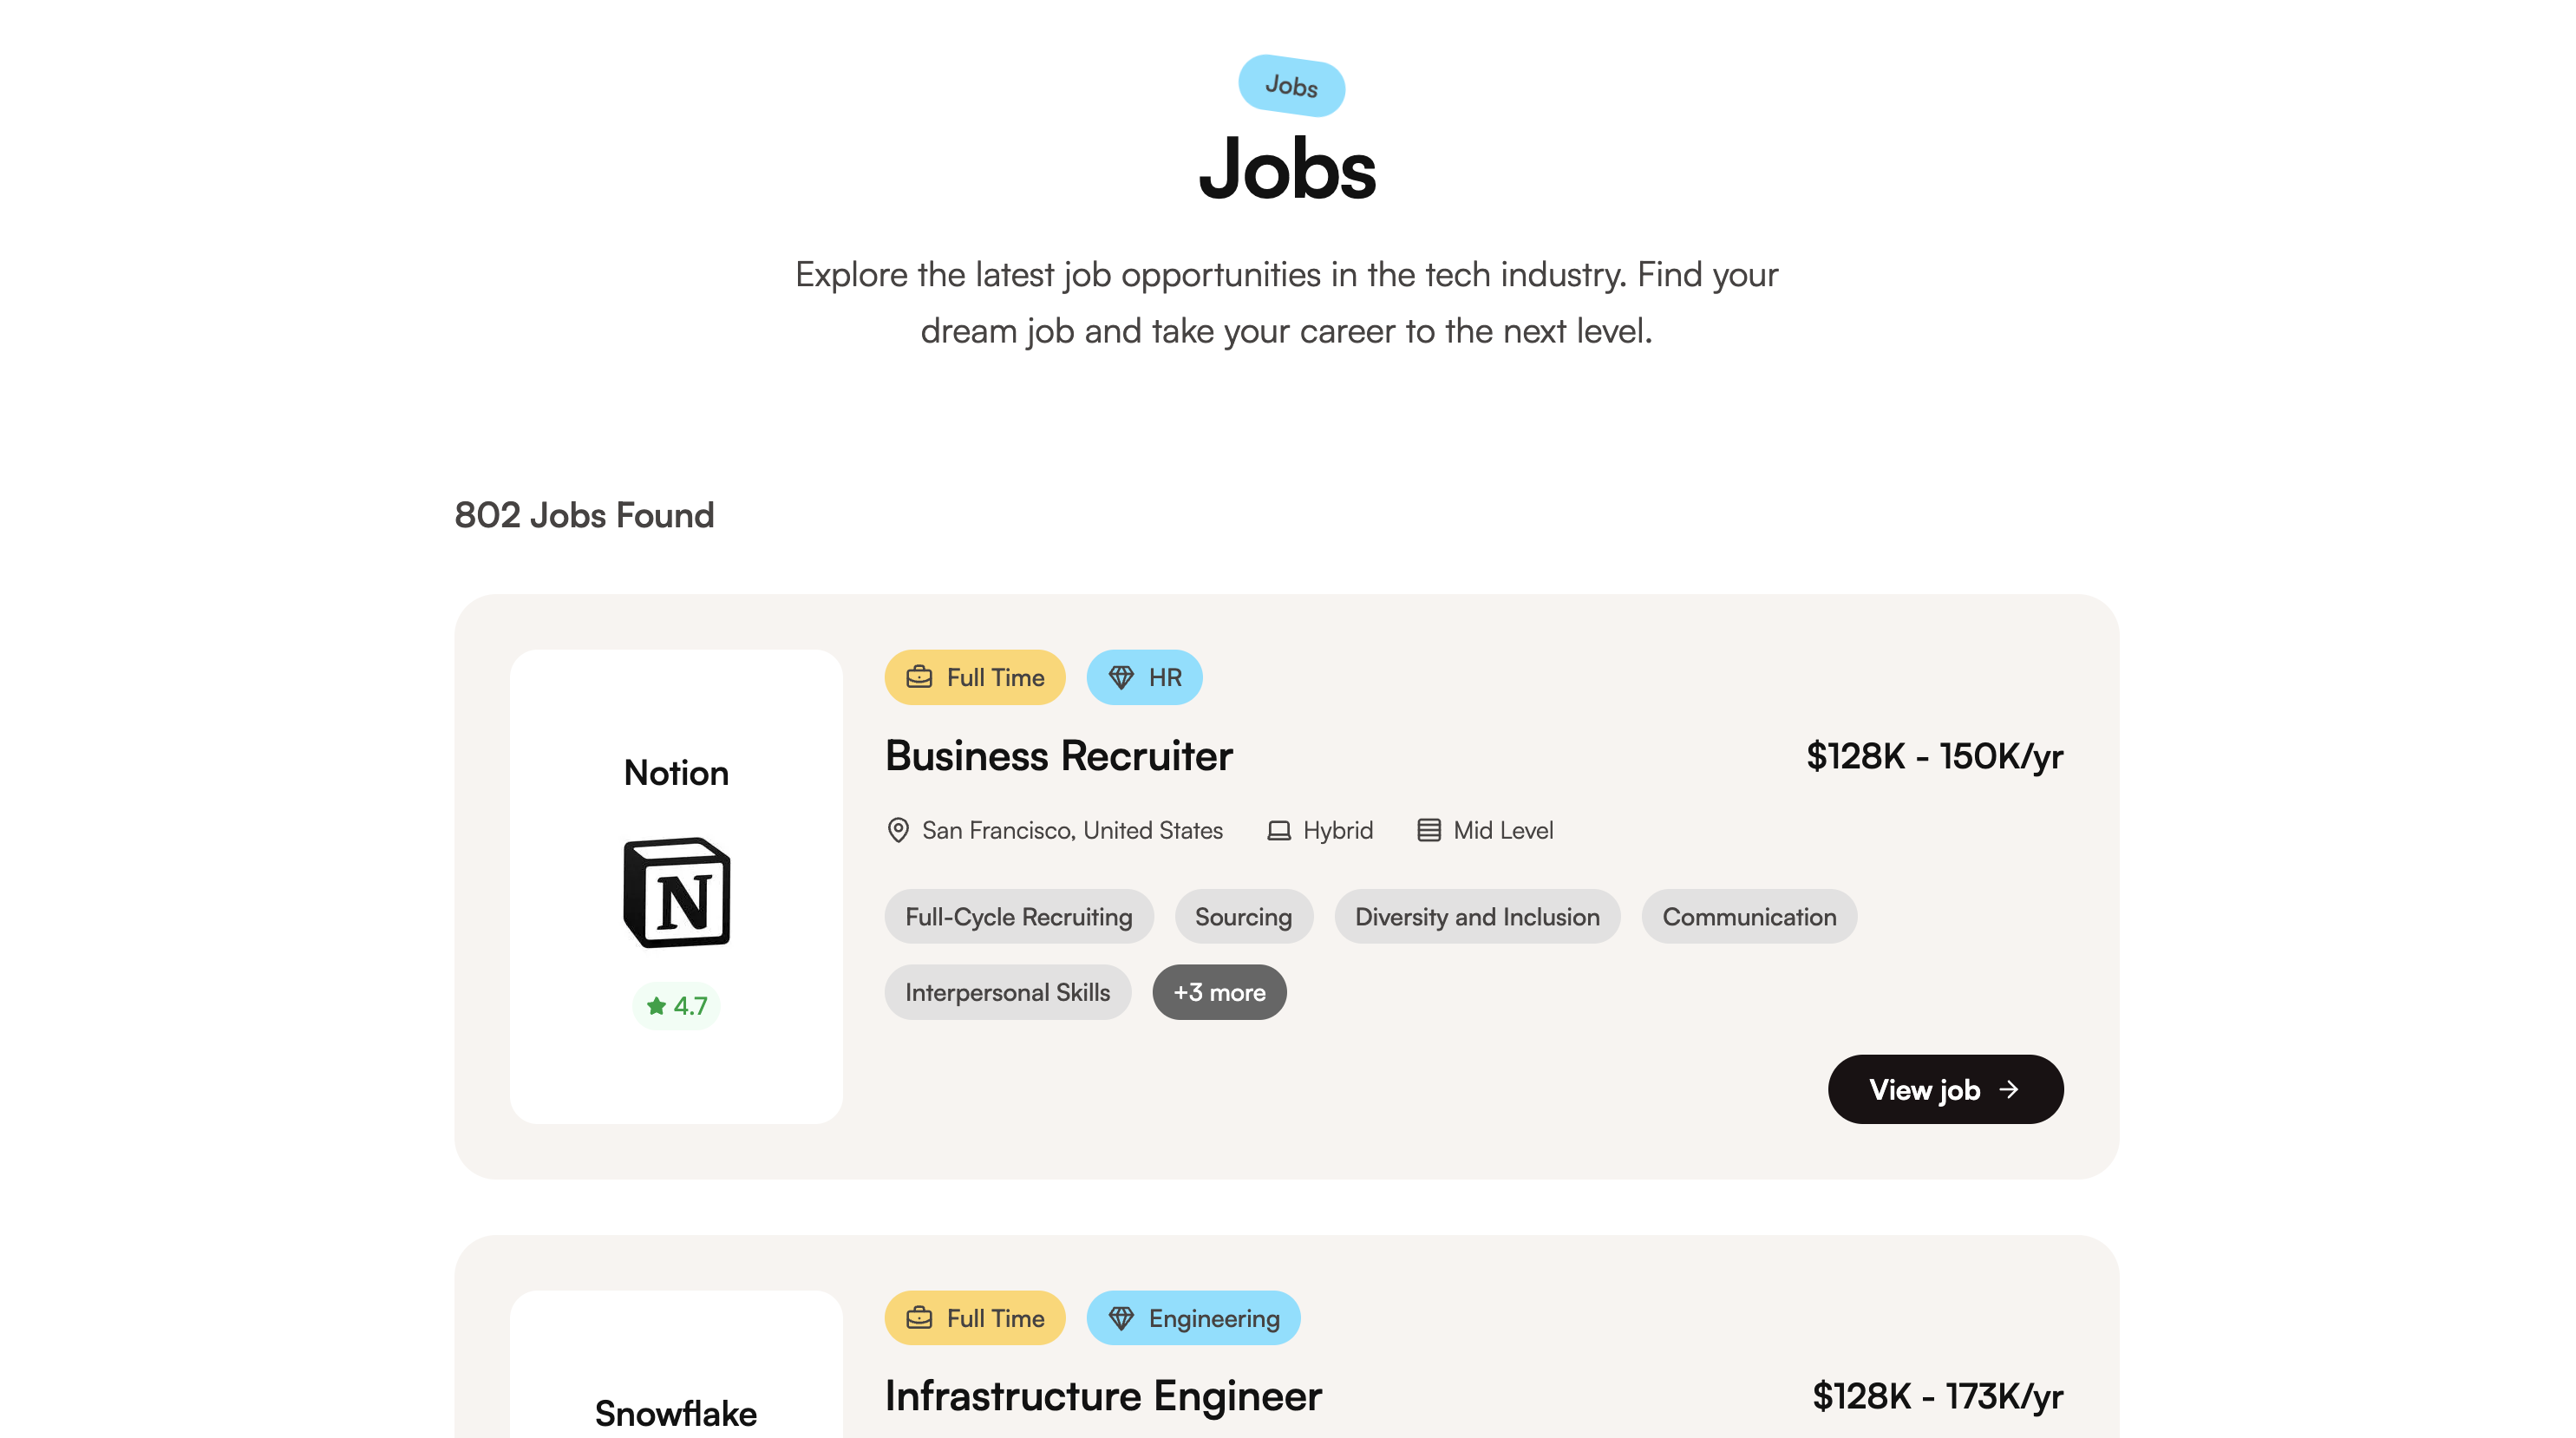Expand the +3 more skills chip
2576x1438 pixels.
[1219, 992]
